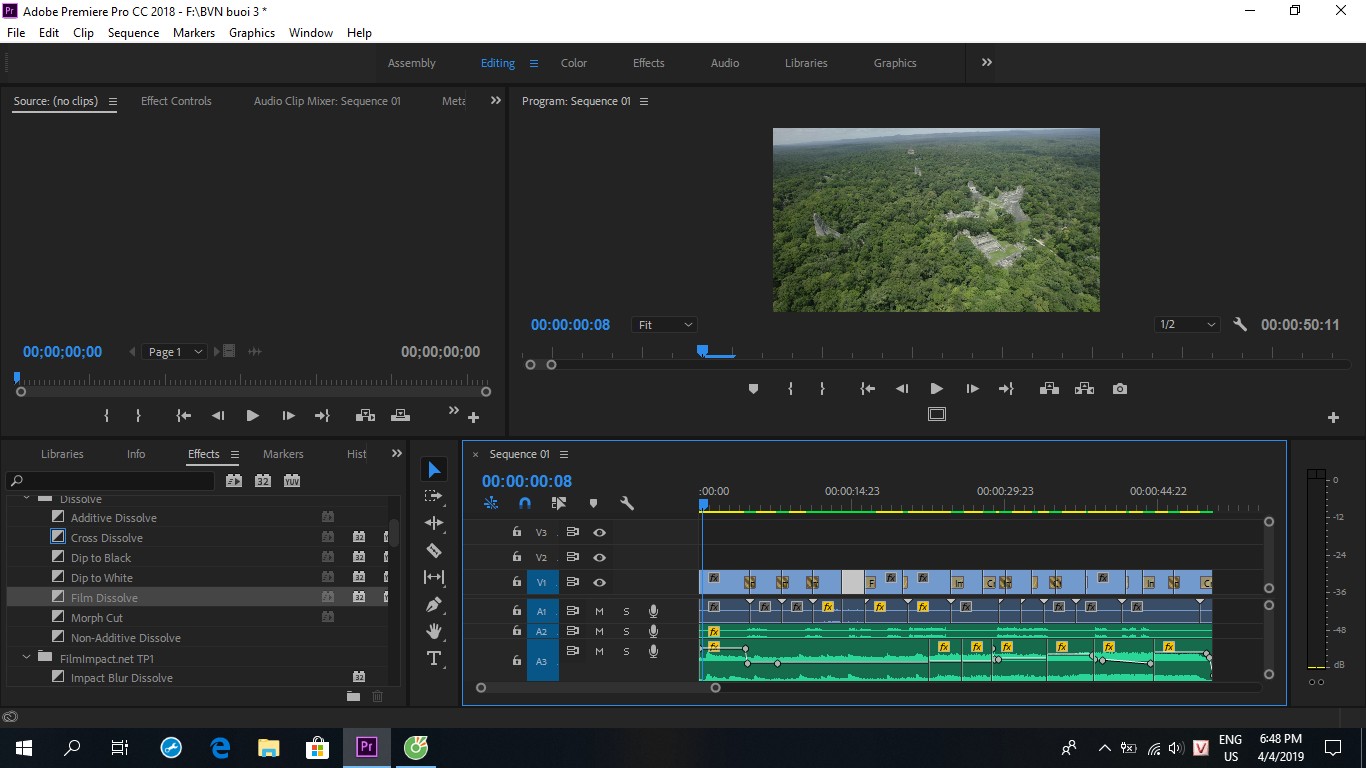
Task: Click the Lift button in Program Monitor
Action: click(x=1049, y=389)
